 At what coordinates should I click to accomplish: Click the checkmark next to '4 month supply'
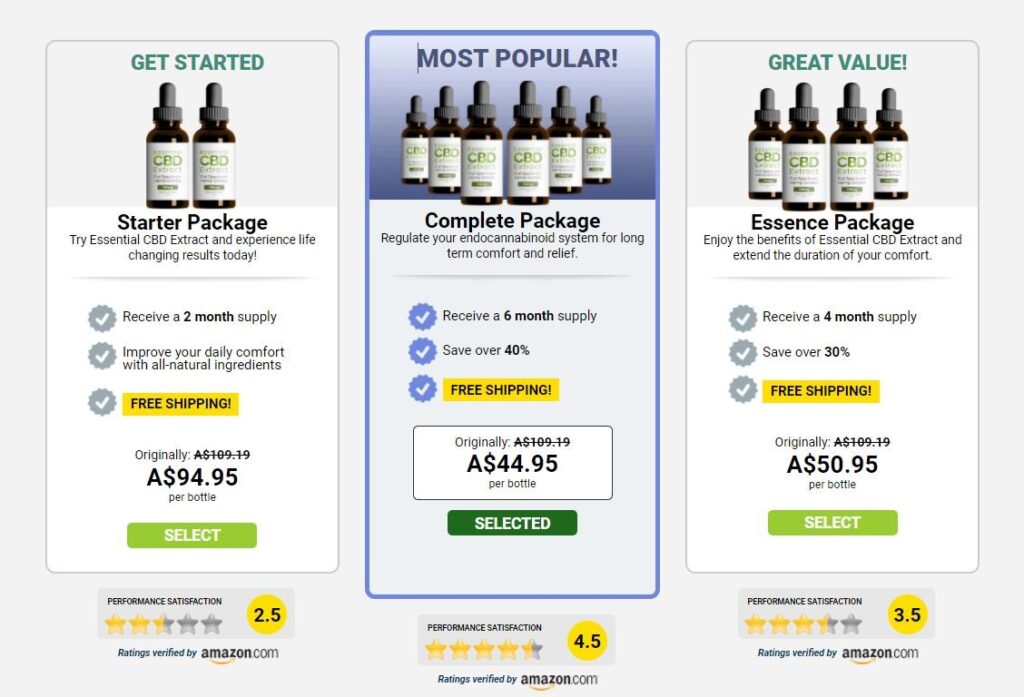tap(744, 316)
